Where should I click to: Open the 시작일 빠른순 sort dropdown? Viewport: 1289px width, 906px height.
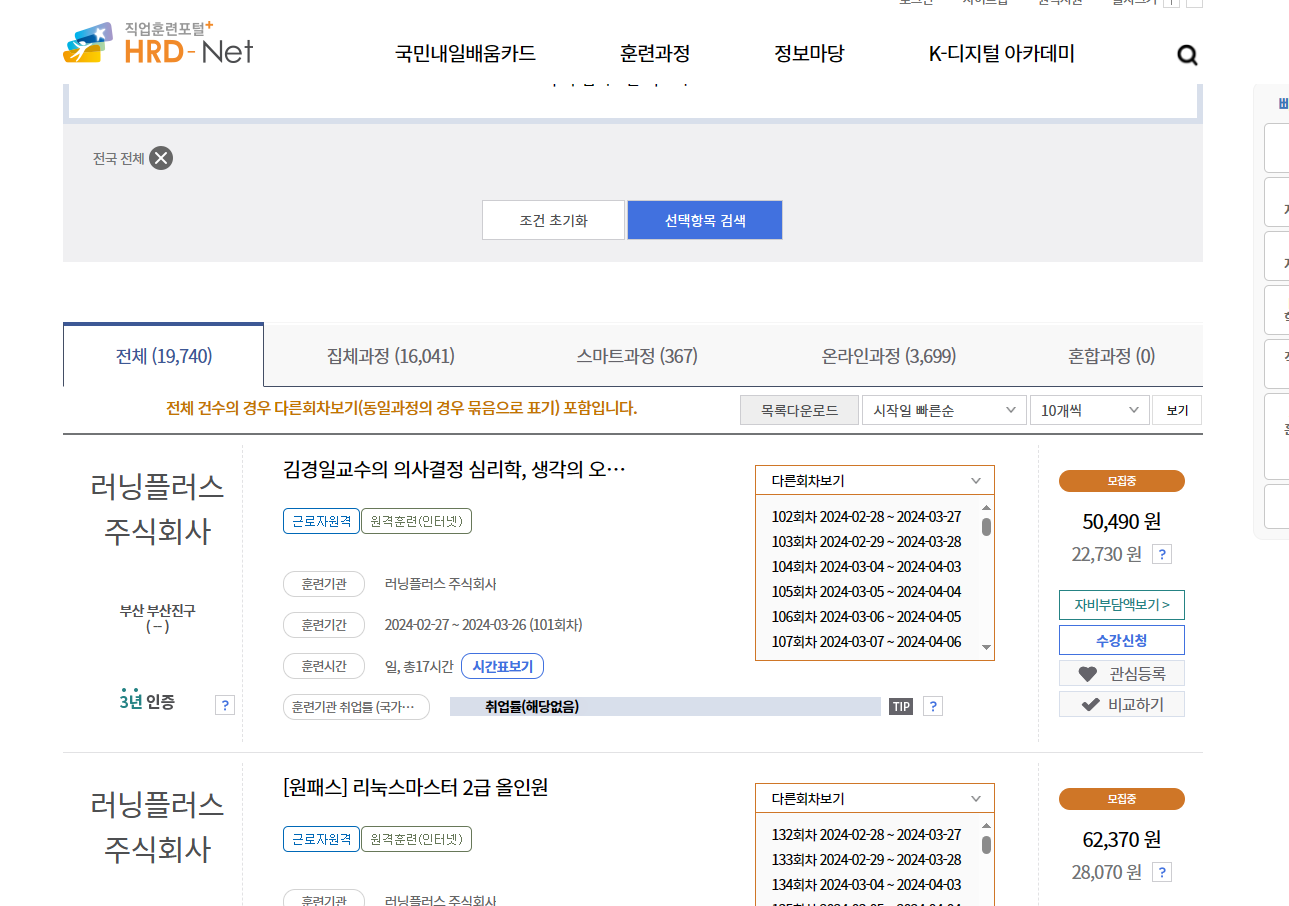coord(944,410)
